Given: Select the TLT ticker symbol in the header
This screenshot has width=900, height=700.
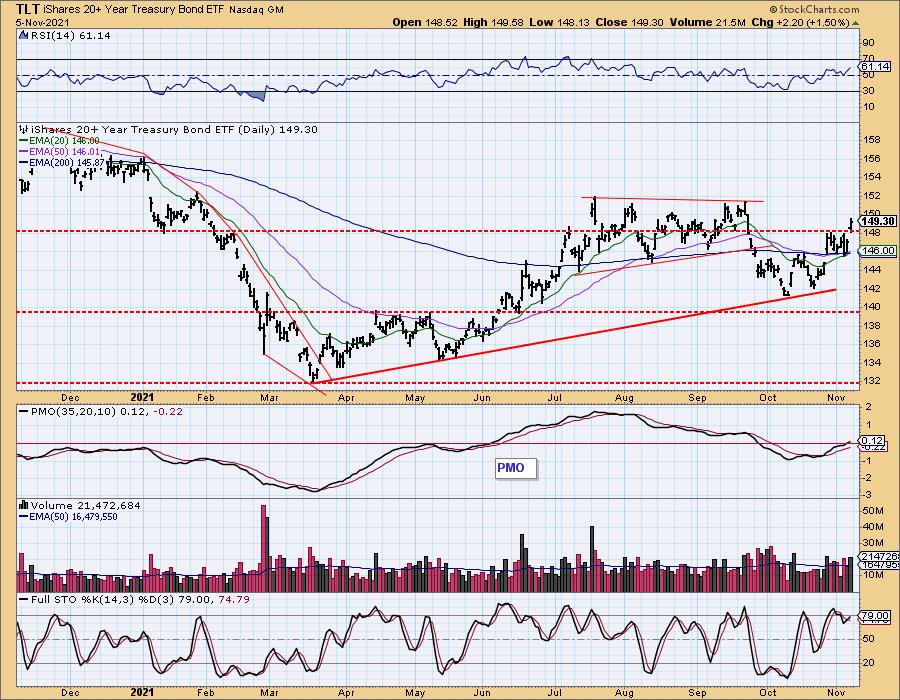Looking at the screenshot, I should coord(28,9).
